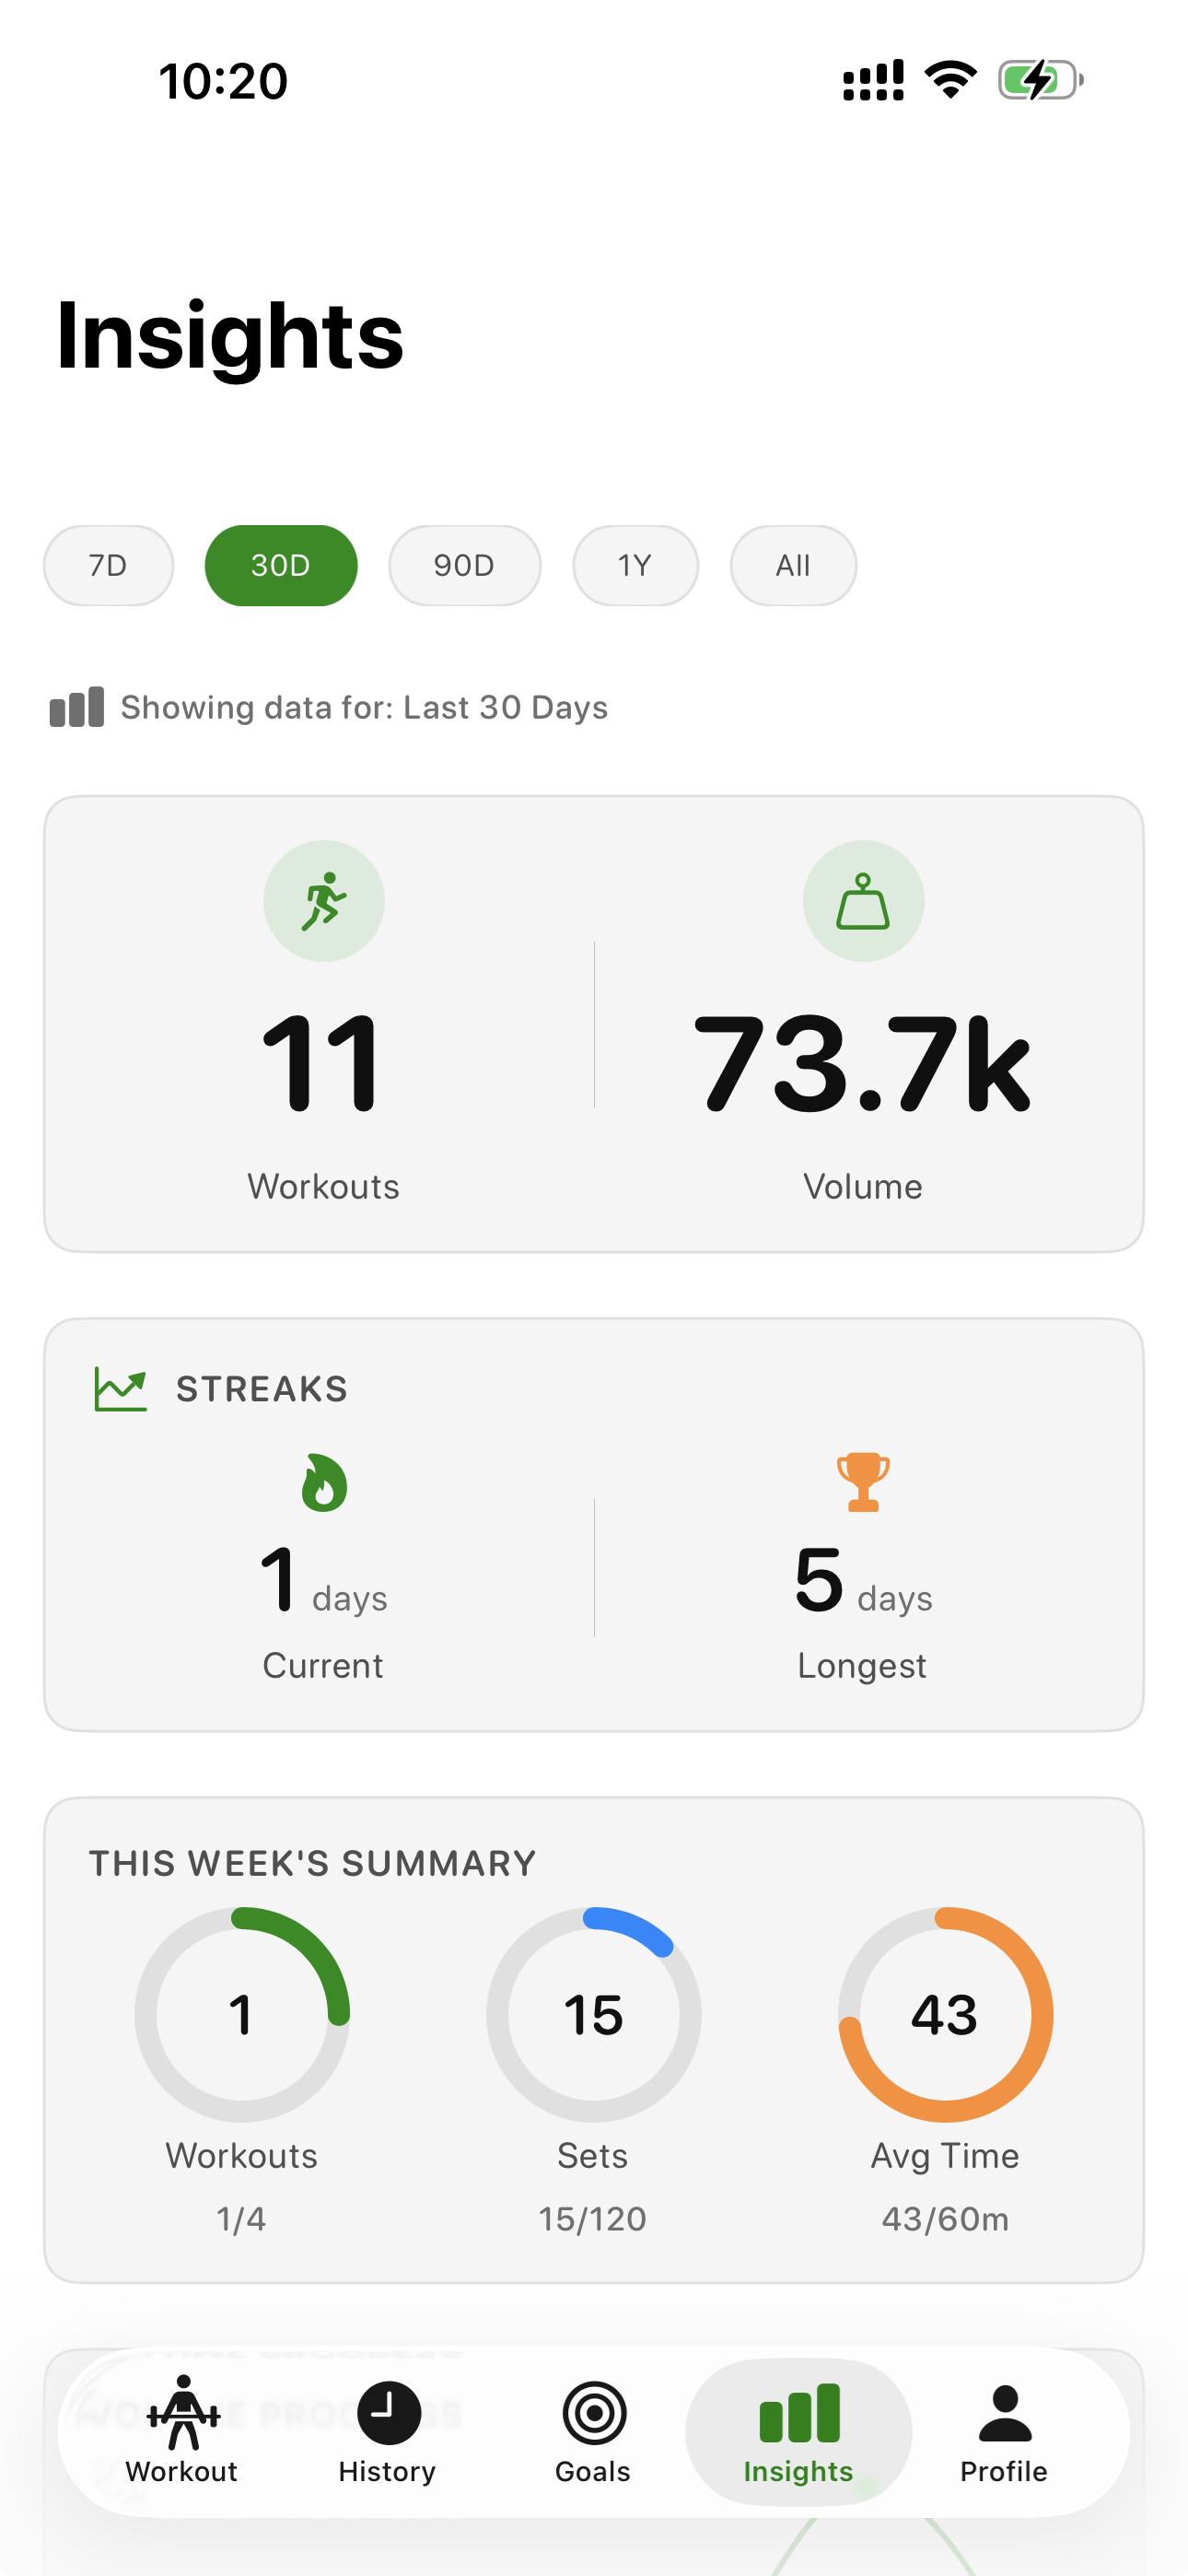Tap the battery charging status icon

pos(1040,80)
